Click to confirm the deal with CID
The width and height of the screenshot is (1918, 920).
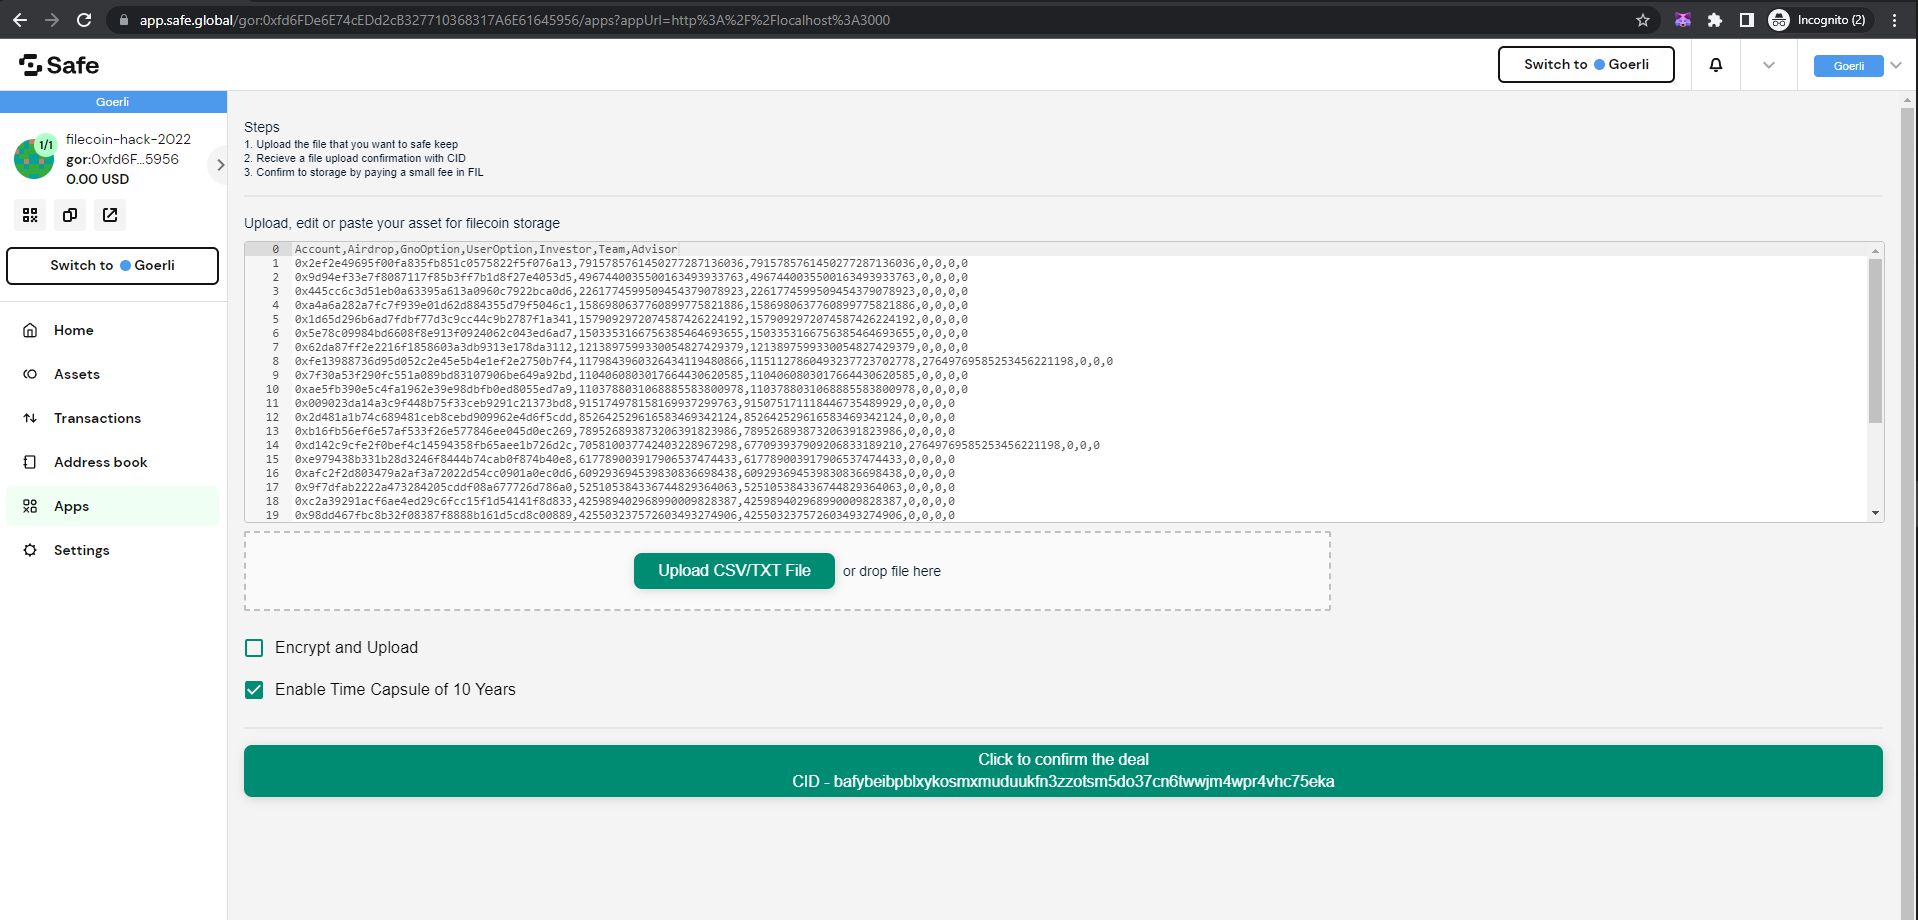pos(1063,771)
